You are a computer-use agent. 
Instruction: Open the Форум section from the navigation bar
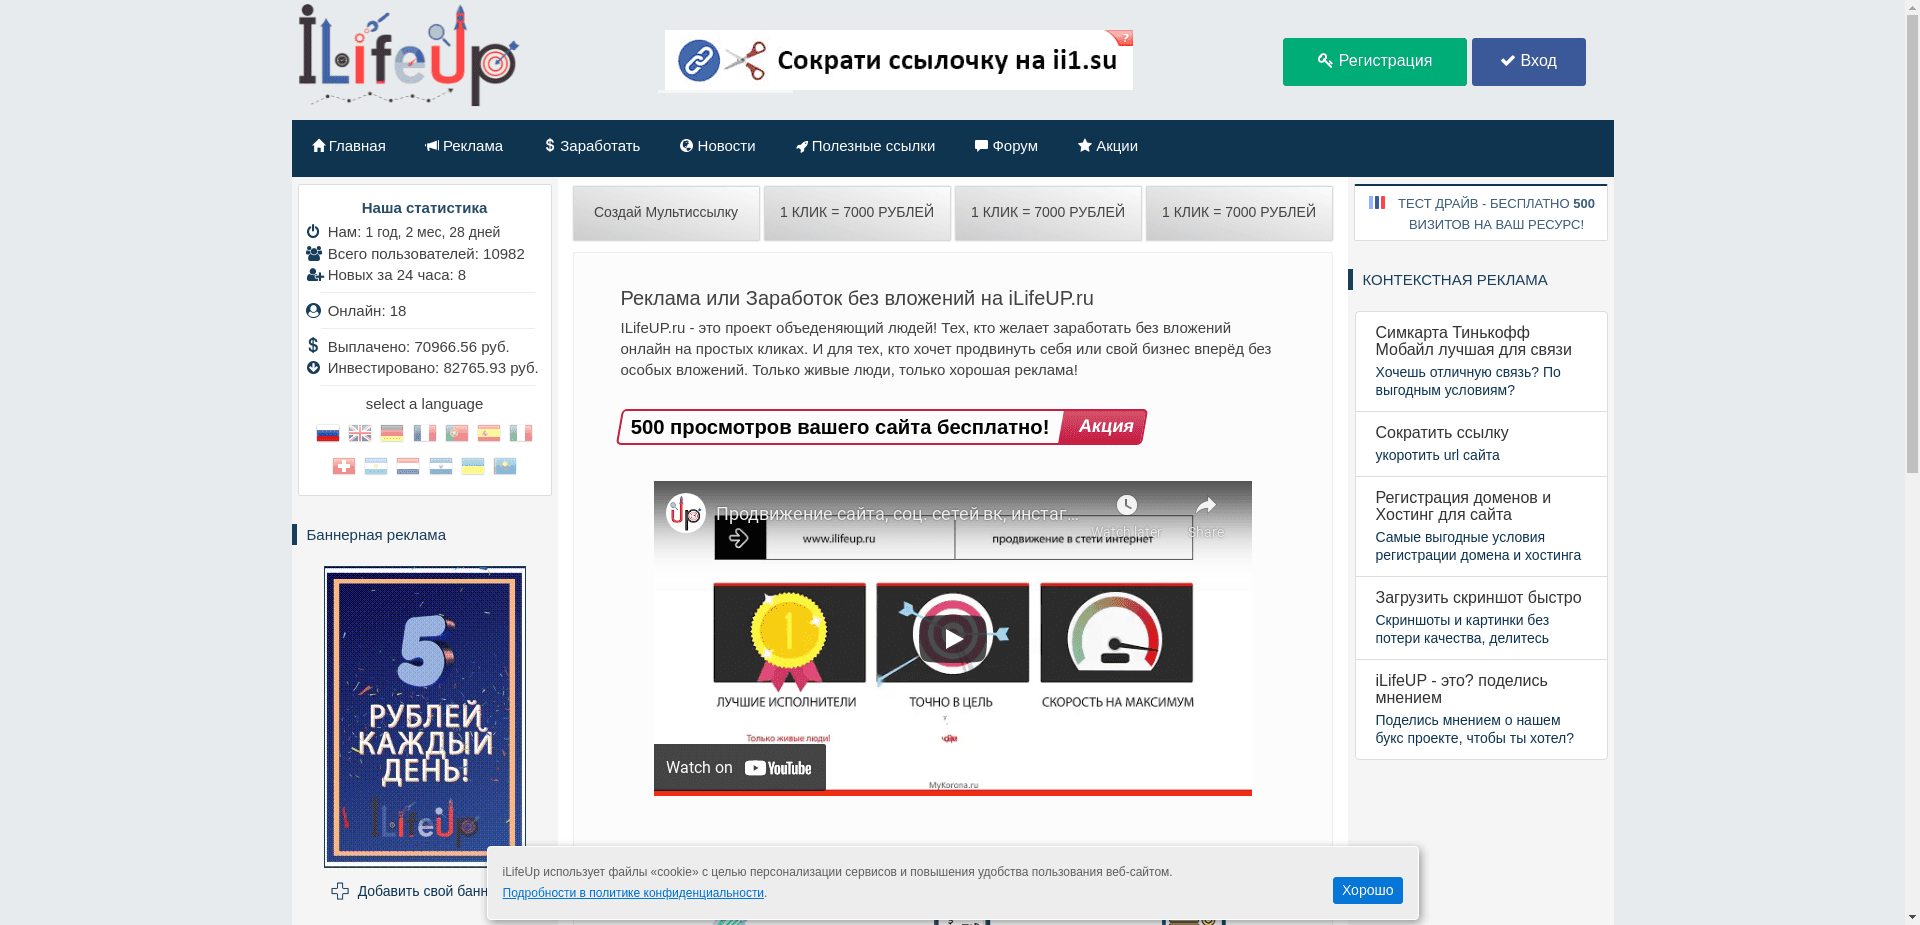tap(1006, 146)
